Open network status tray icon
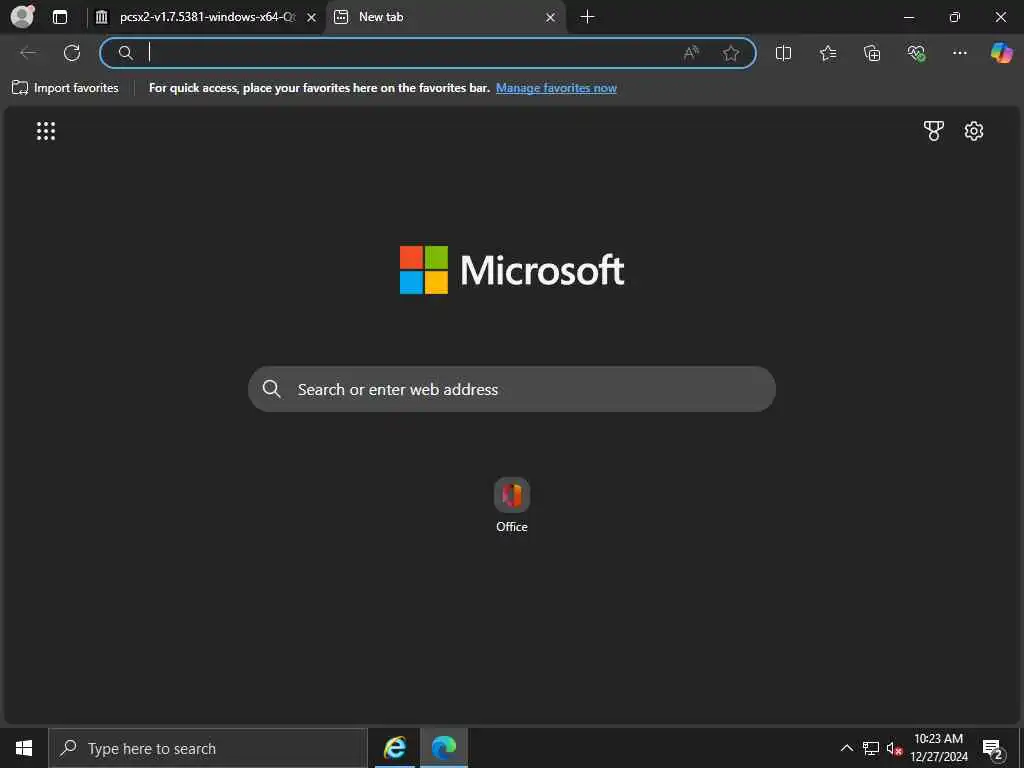 pos(871,748)
